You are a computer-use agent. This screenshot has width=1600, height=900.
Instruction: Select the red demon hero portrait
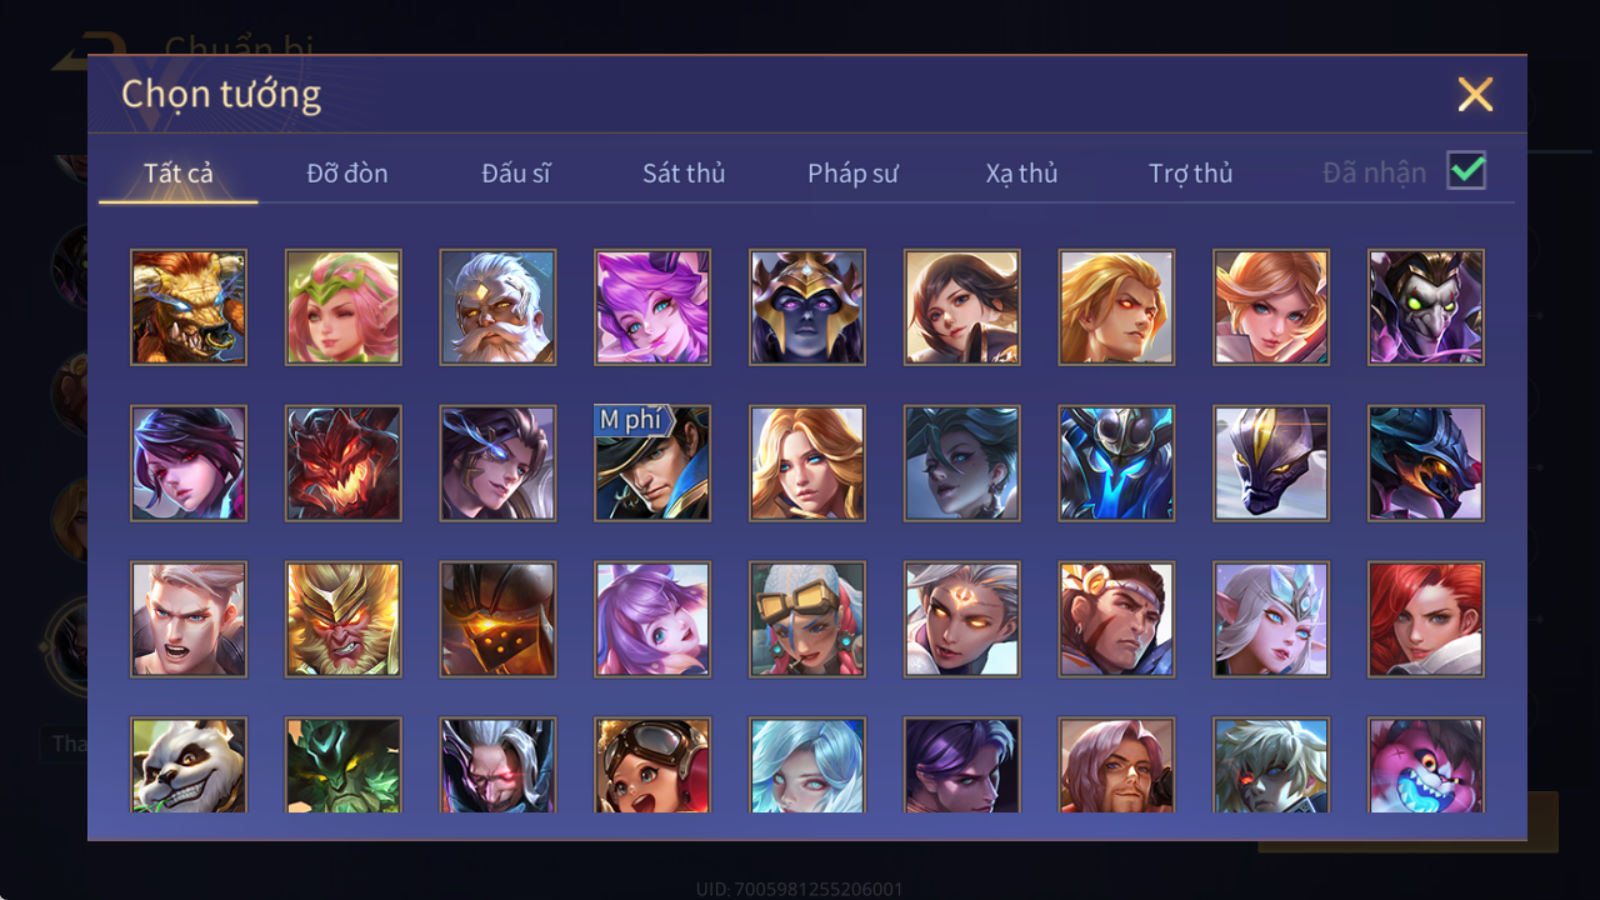tap(343, 463)
